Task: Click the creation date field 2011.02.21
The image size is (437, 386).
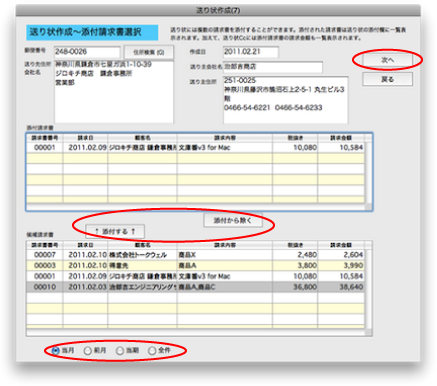Action: (251, 52)
